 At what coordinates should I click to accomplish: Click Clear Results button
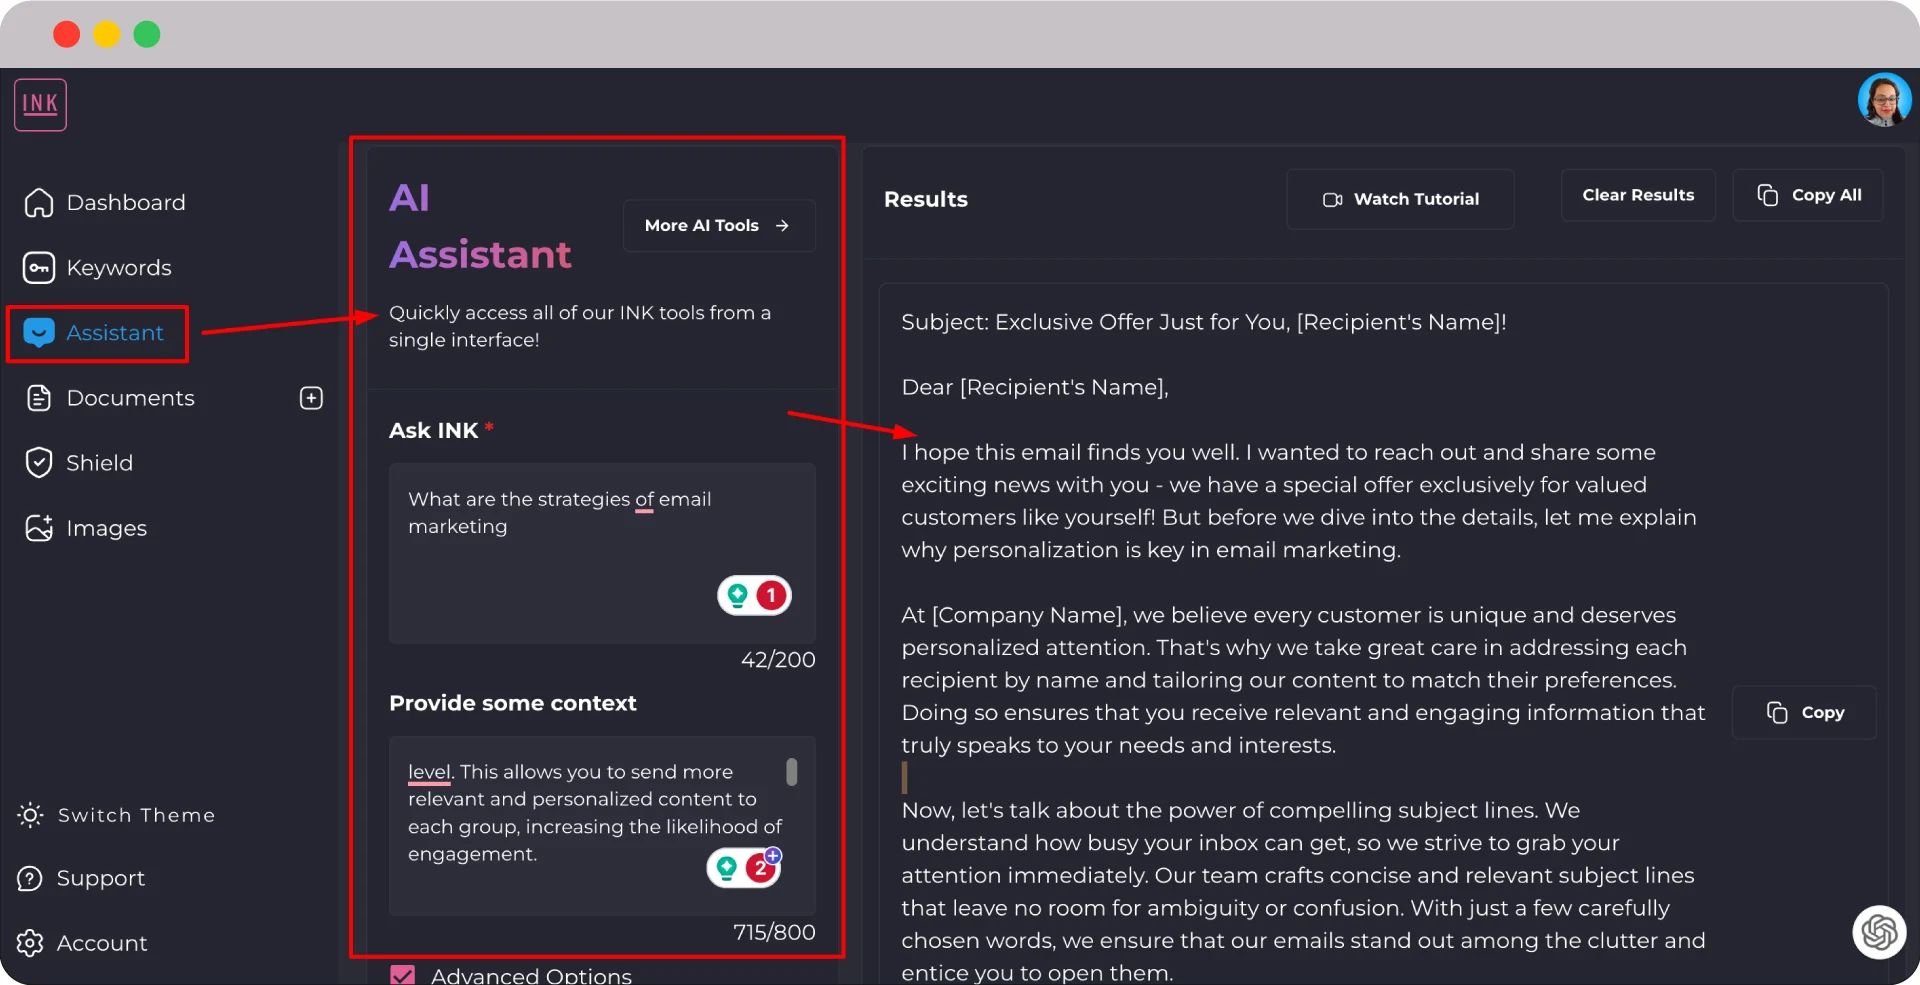click(1638, 195)
